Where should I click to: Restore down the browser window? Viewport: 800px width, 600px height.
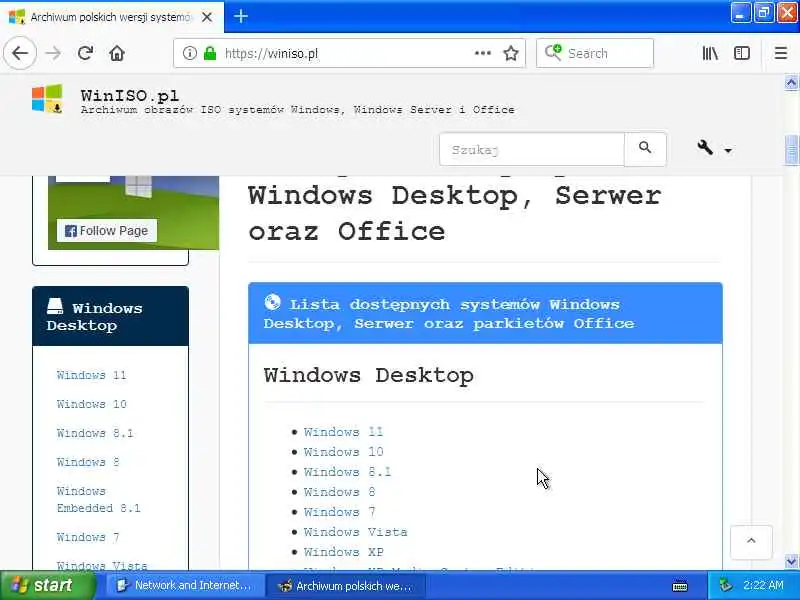763,13
